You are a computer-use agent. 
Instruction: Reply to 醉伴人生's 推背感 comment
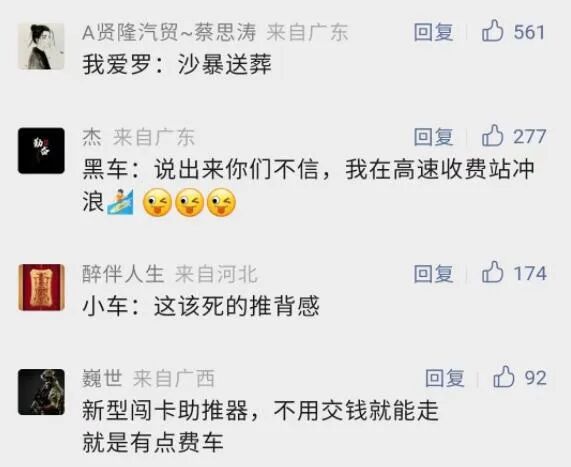pos(433,274)
